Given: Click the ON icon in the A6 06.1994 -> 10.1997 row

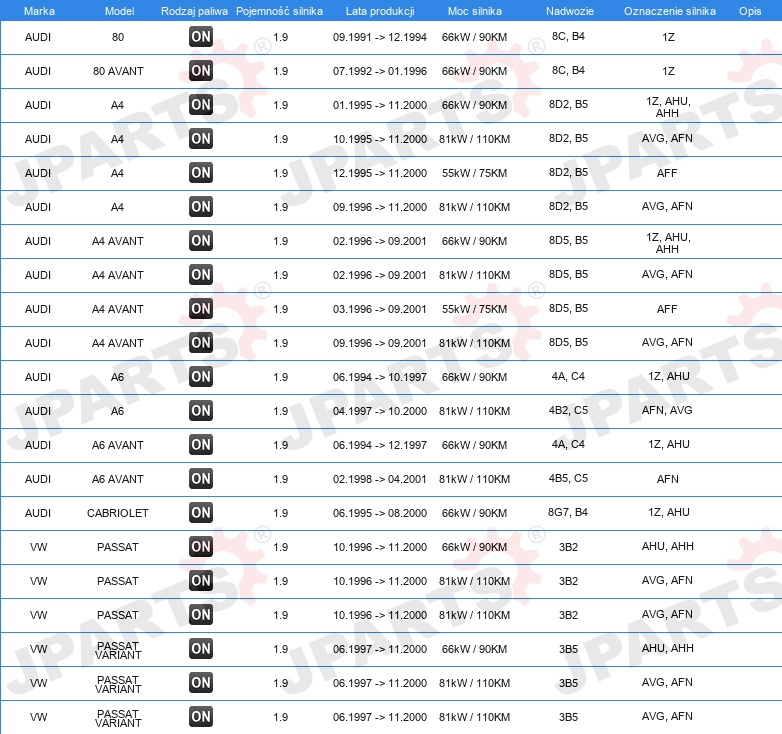Looking at the screenshot, I should tap(201, 376).
